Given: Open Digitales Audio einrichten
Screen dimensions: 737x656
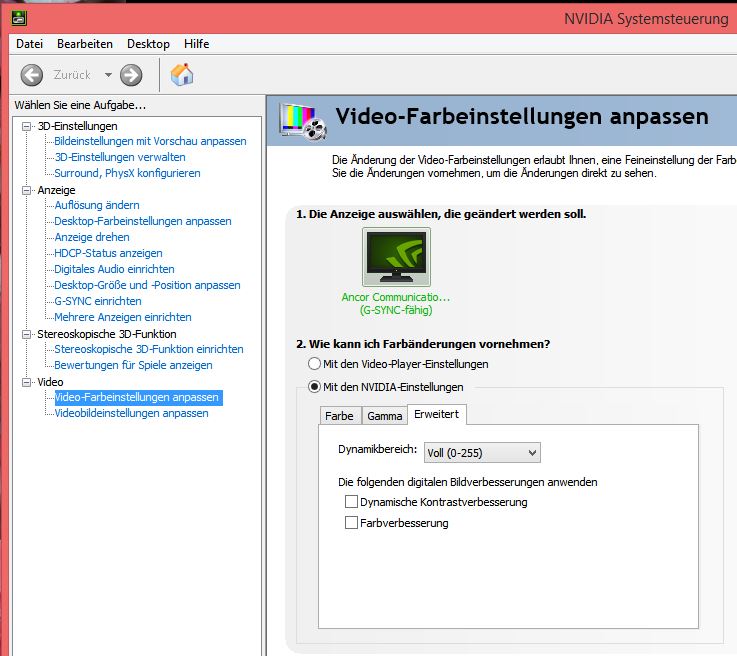Looking at the screenshot, I should pyautogui.click(x=114, y=269).
